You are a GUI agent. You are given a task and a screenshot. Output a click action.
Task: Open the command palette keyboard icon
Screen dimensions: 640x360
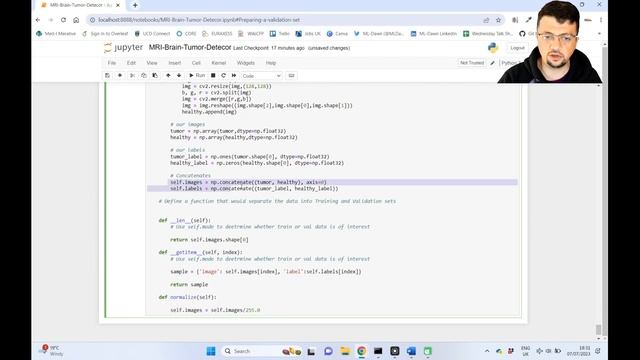(291, 76)
